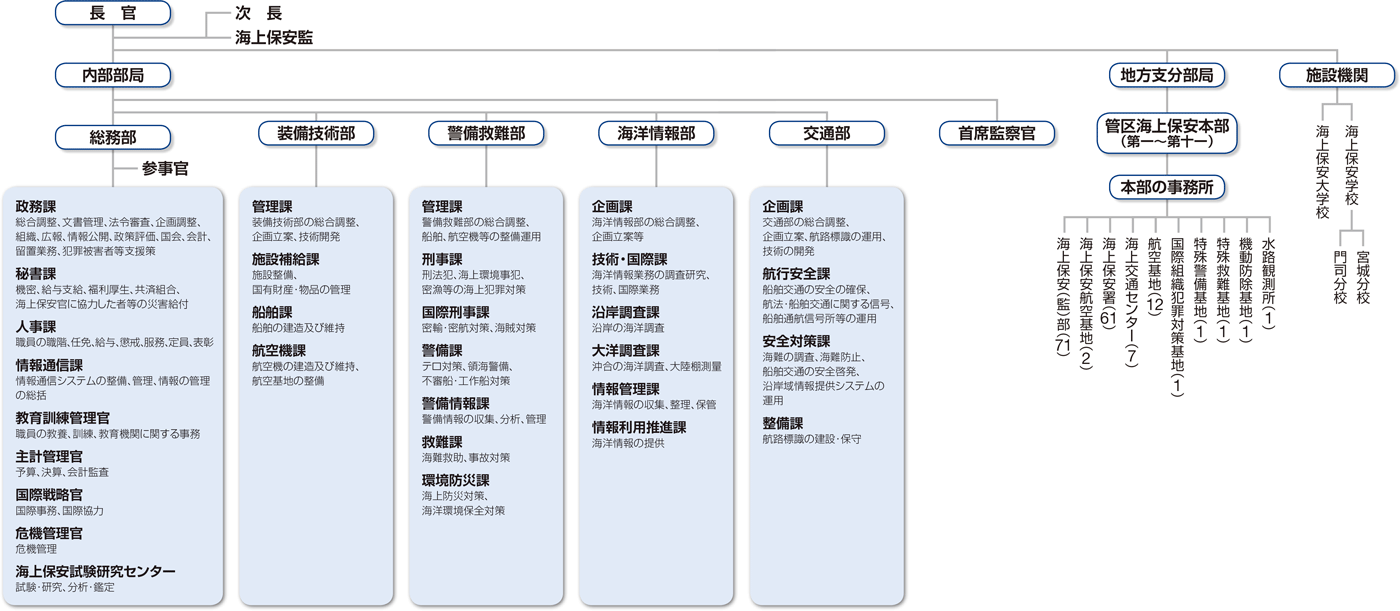The height and width of the screenshot is (611, 1400).
Task: Click the 管区海上保安本部 box
Action: [x=1167, y=133]
